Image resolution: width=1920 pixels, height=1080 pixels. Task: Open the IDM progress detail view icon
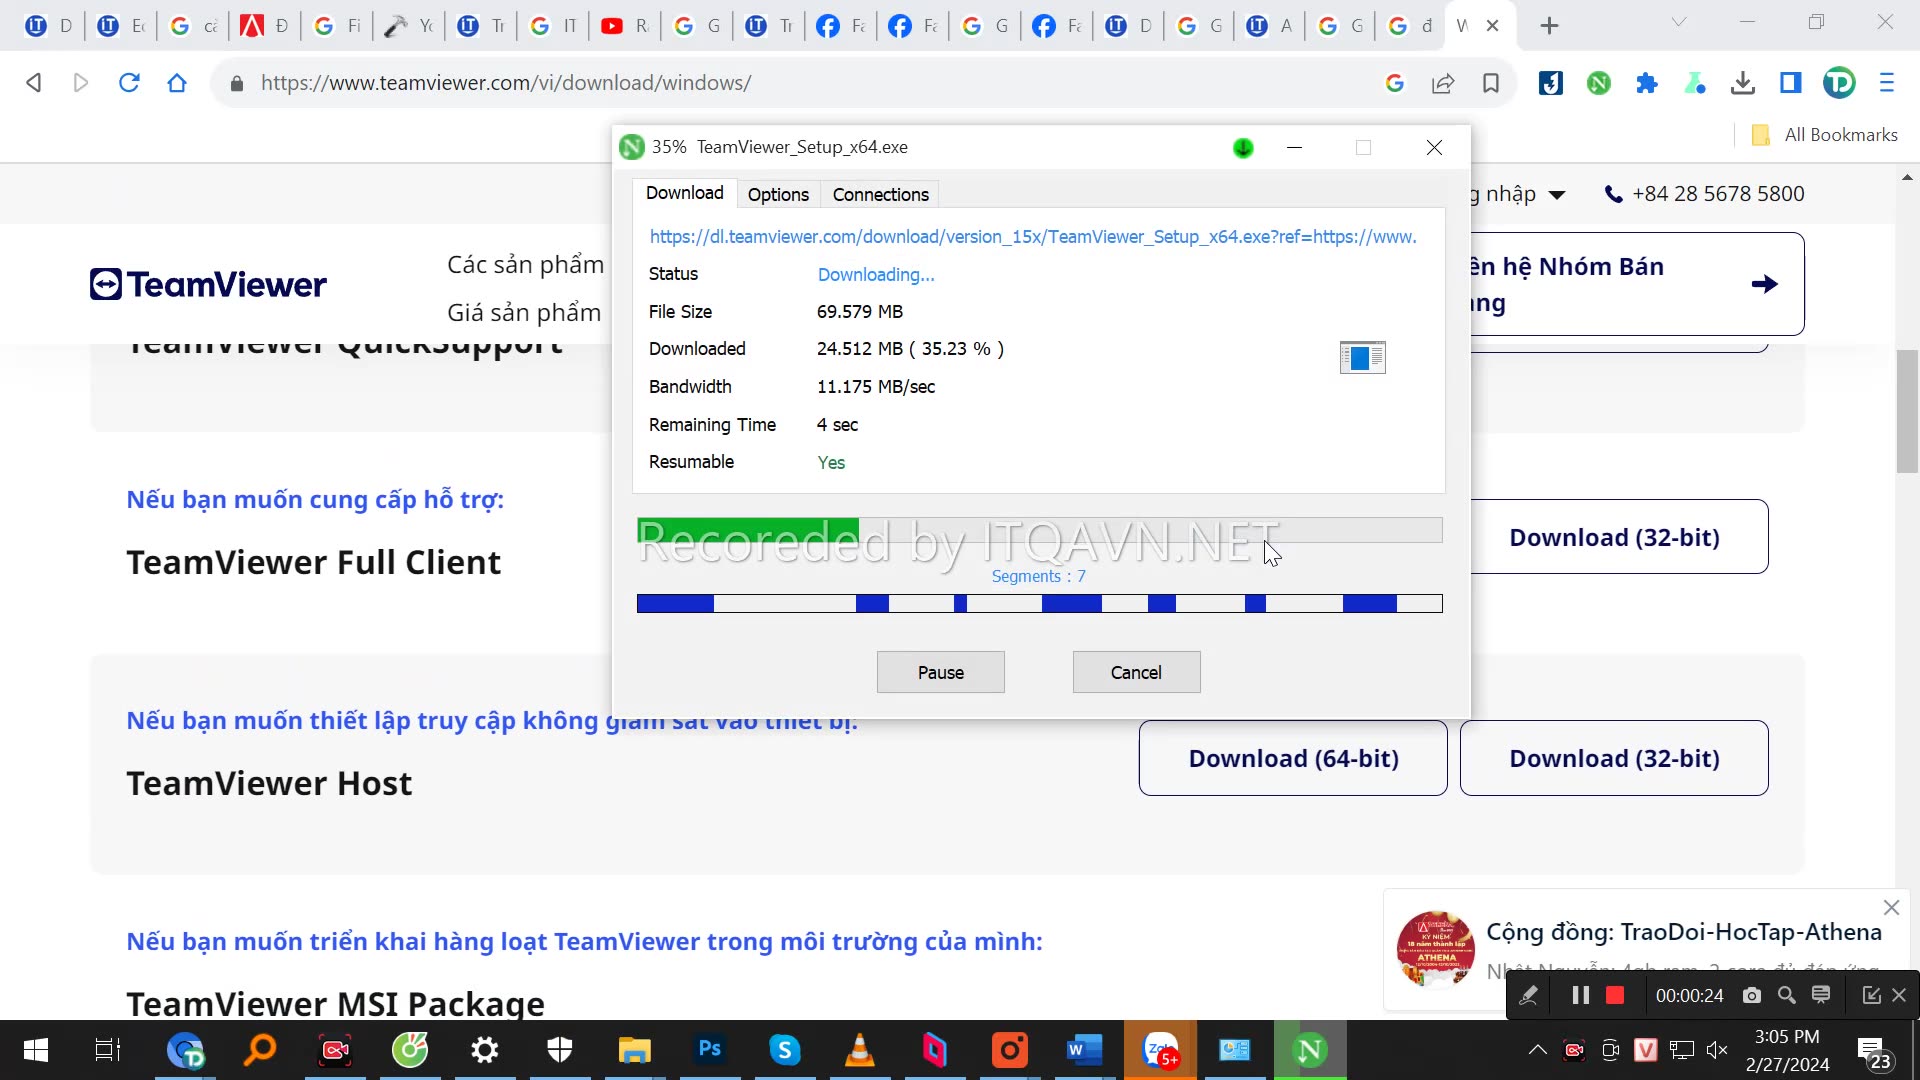pos(1362,357)
